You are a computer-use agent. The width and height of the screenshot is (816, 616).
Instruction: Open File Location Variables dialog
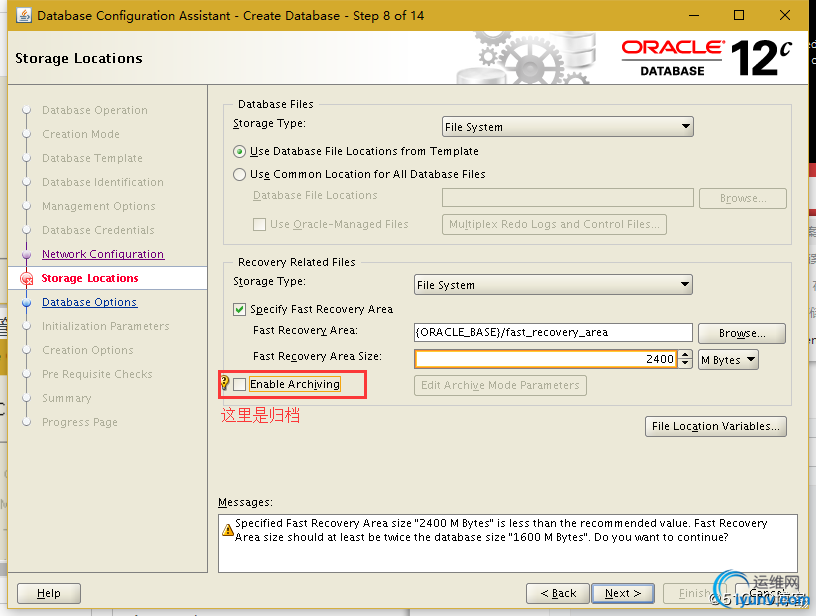click(x=716, y=427)
